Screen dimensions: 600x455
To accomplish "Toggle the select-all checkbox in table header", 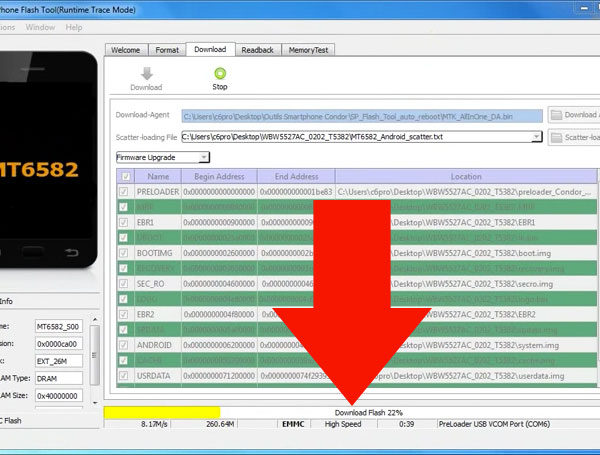I will [126, 176].
